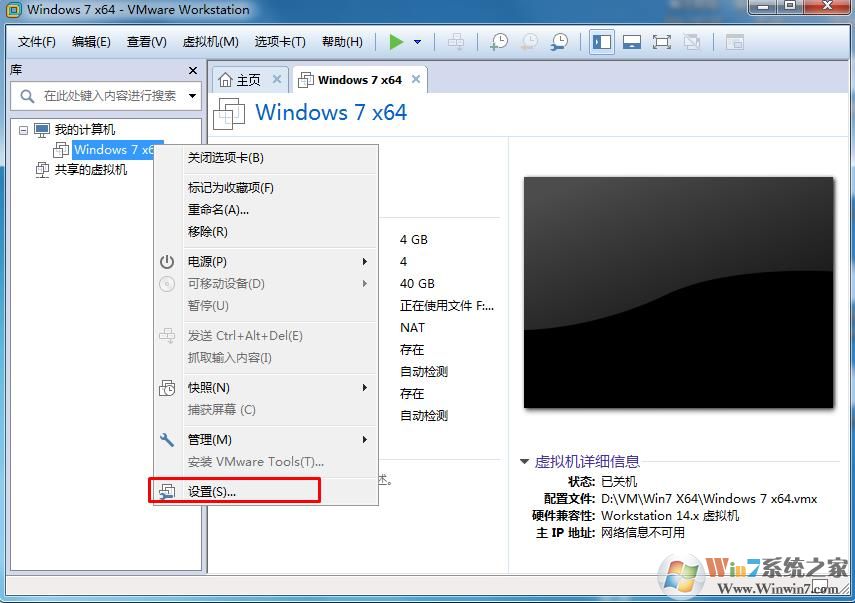Open the 编辑(E) menu
Image resolution: width=855 pixels, height=603 pixels.
(x=91, y=42)
